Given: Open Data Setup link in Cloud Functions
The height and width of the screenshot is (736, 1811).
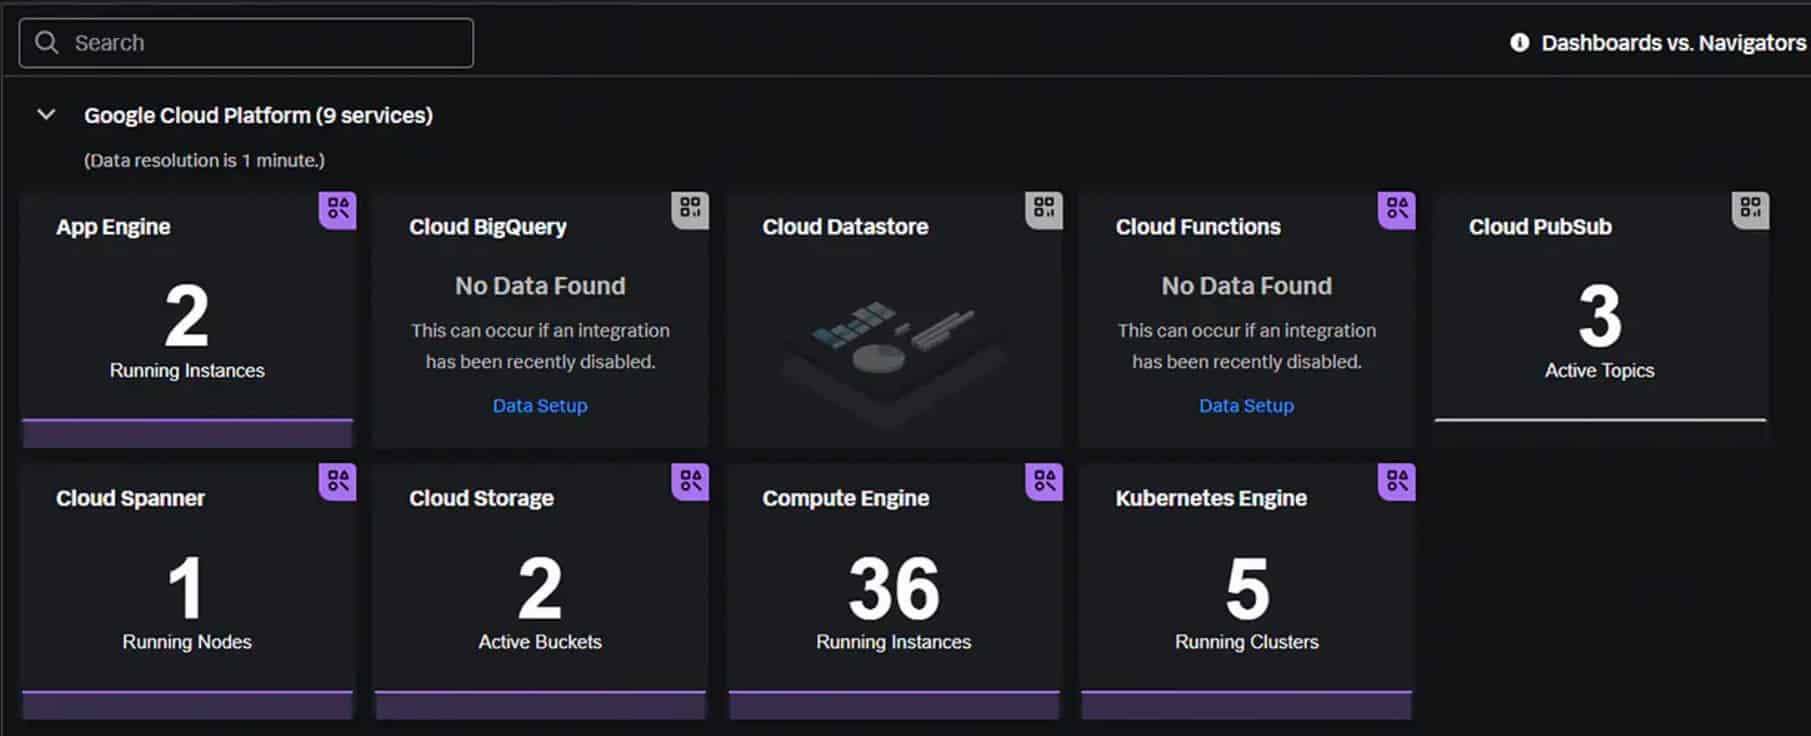Looking at the screenshot, I should point(1246,405).
